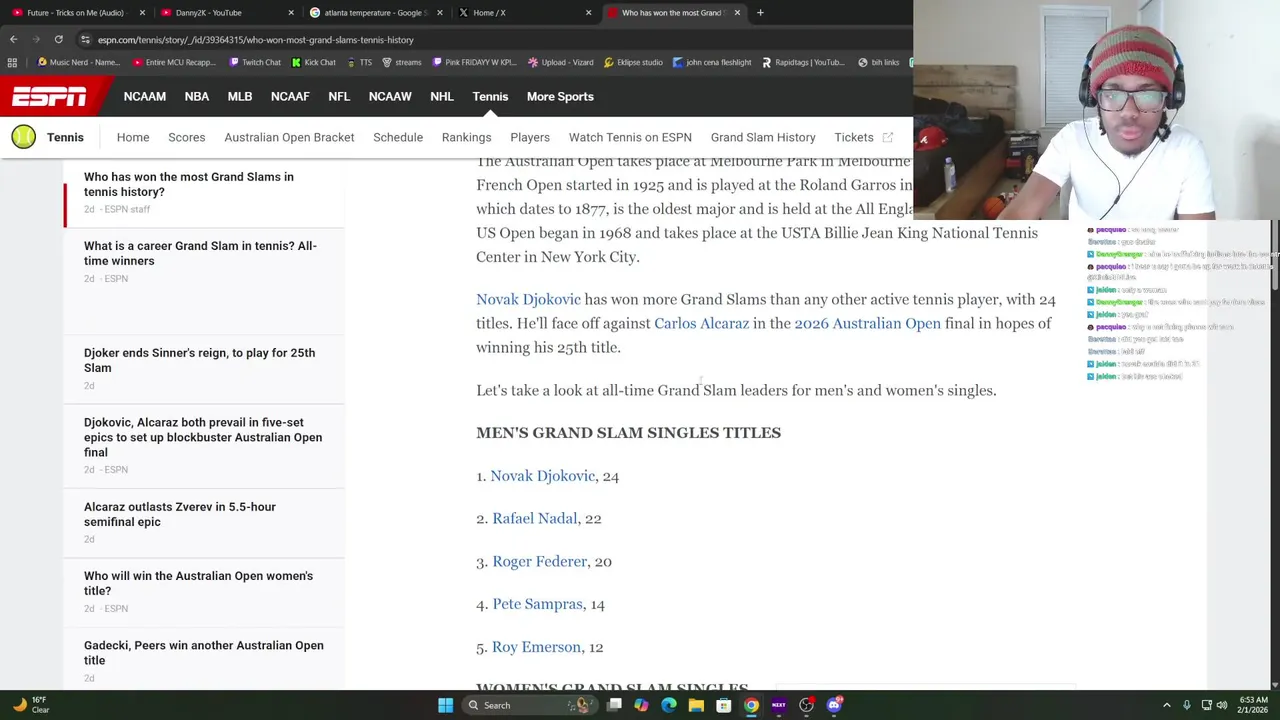The width and height of the screenshot is (1280, 720).
Task: Open the Upload - Vizard bookmark
Action: pyautogui.click(x=560, y=62)
